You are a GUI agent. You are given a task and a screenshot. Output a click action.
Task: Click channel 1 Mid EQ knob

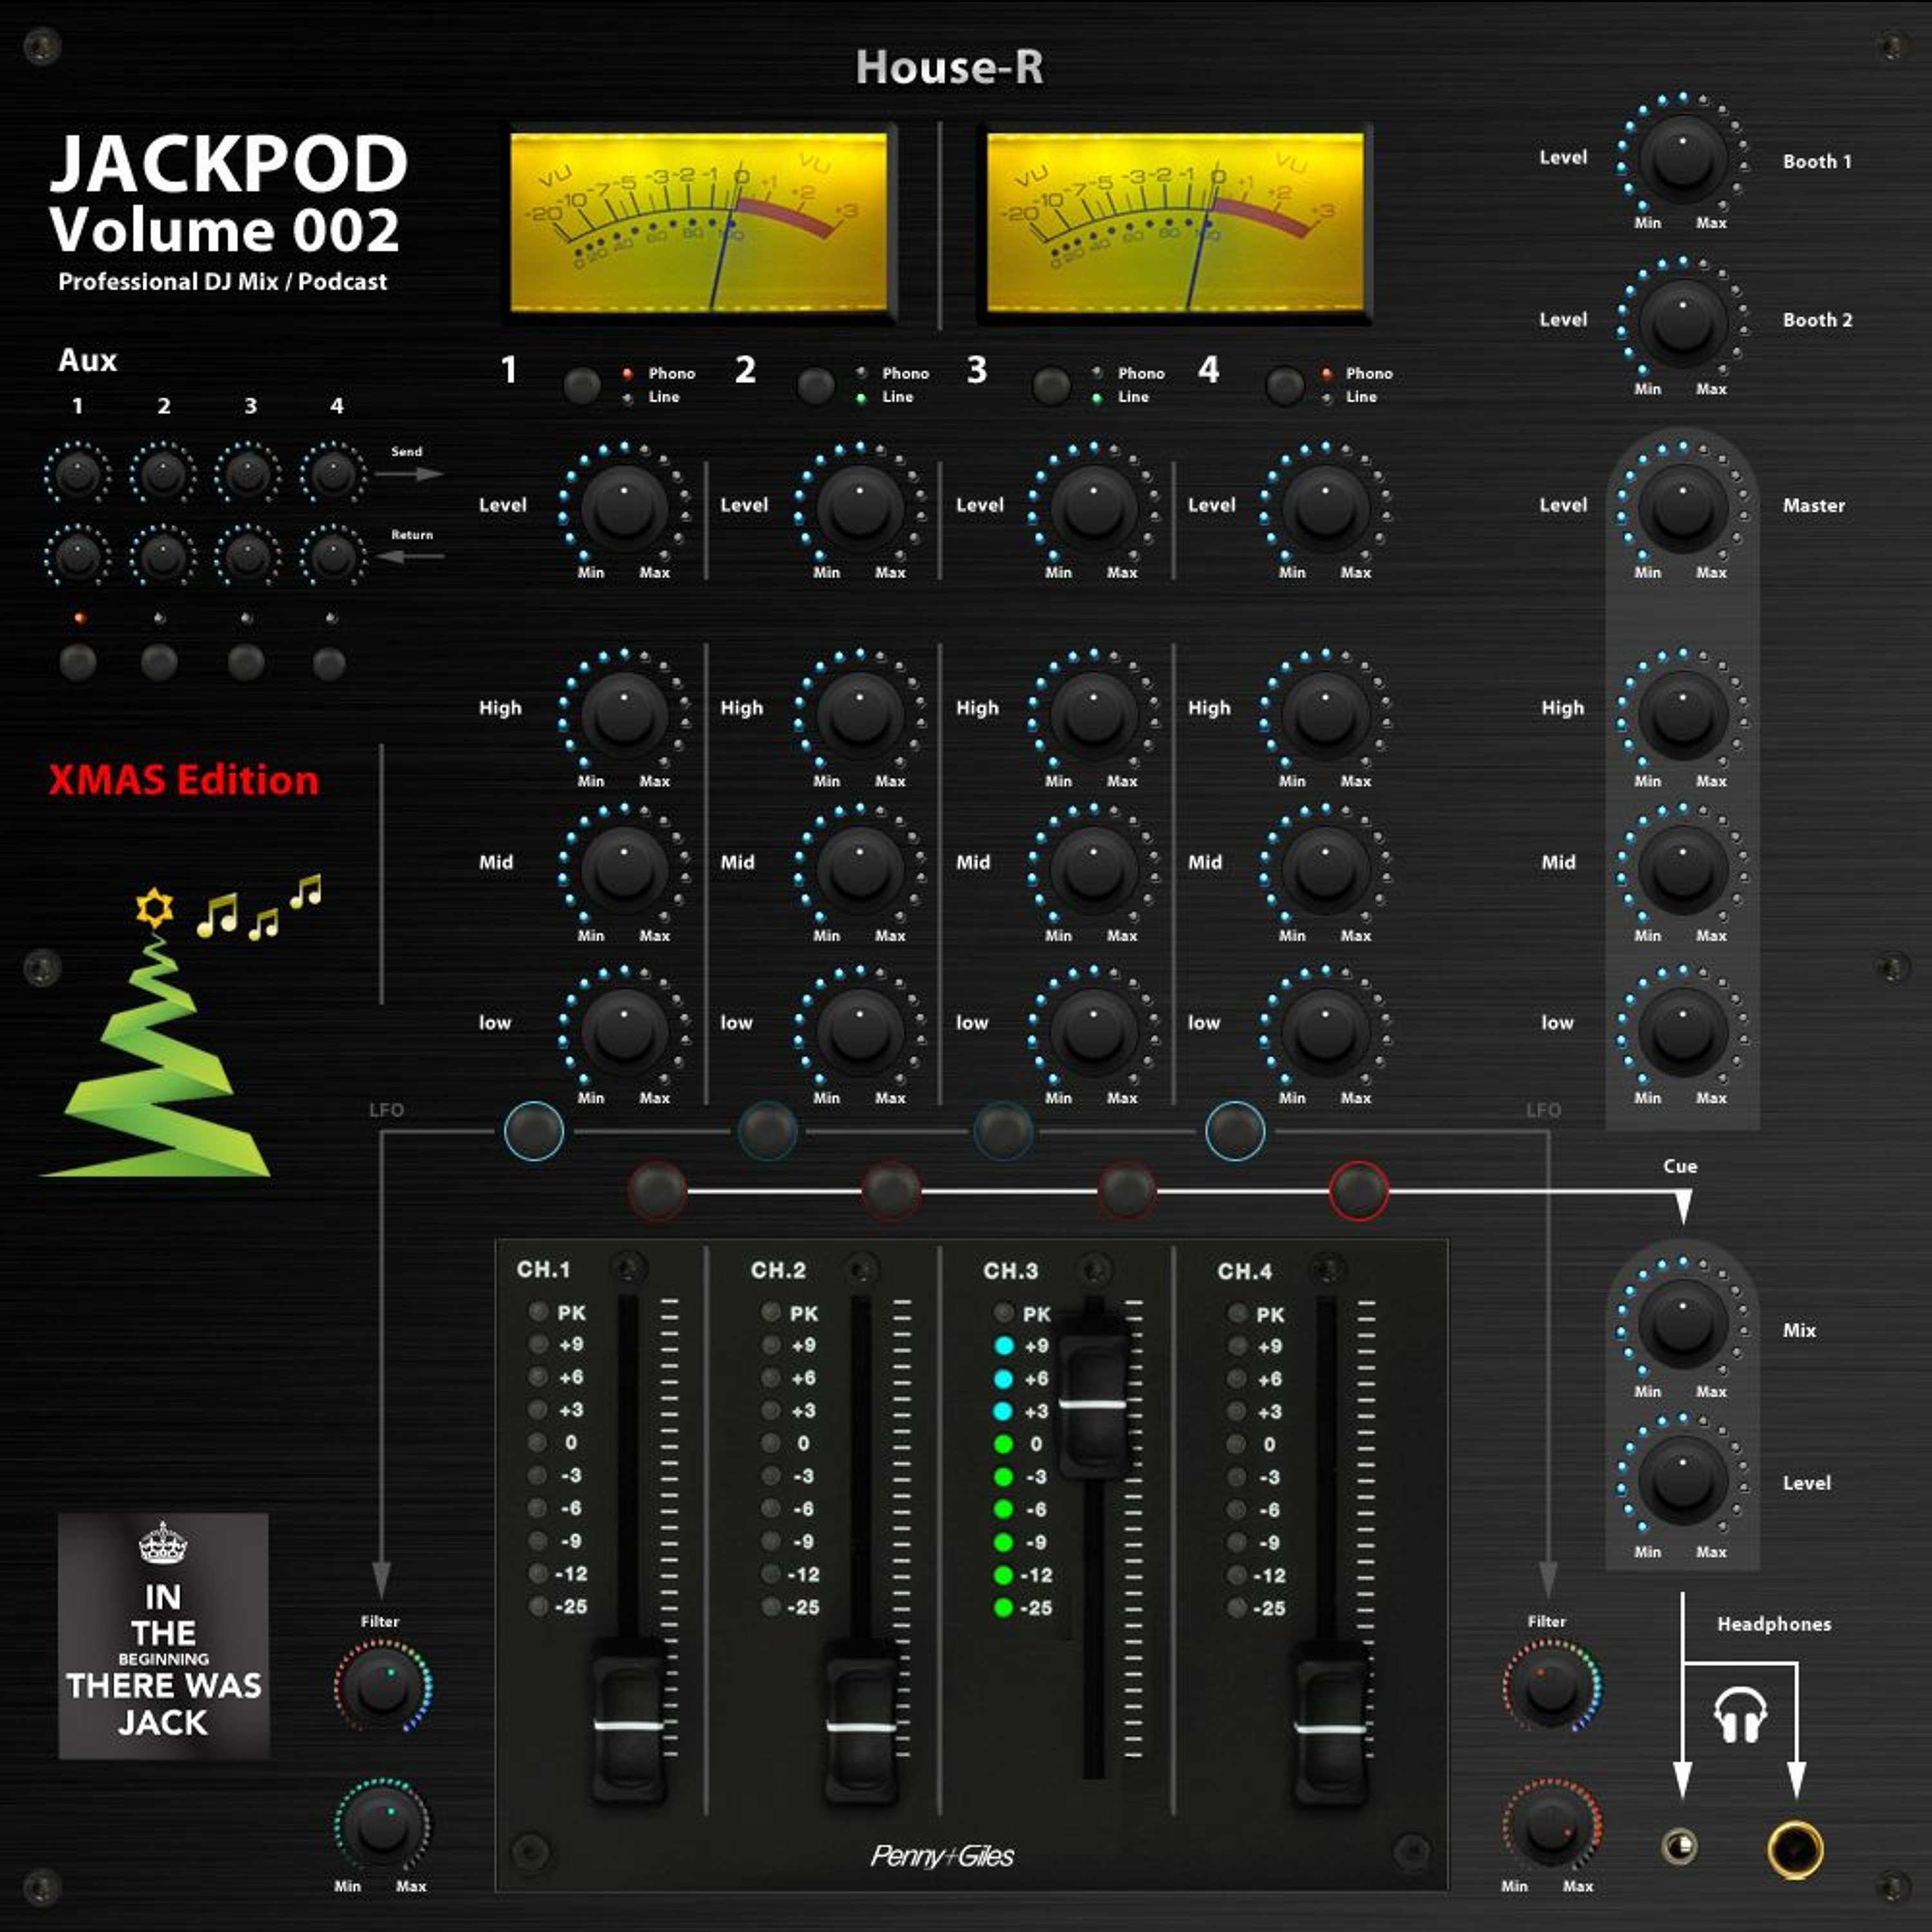click(x=624, y=871)
